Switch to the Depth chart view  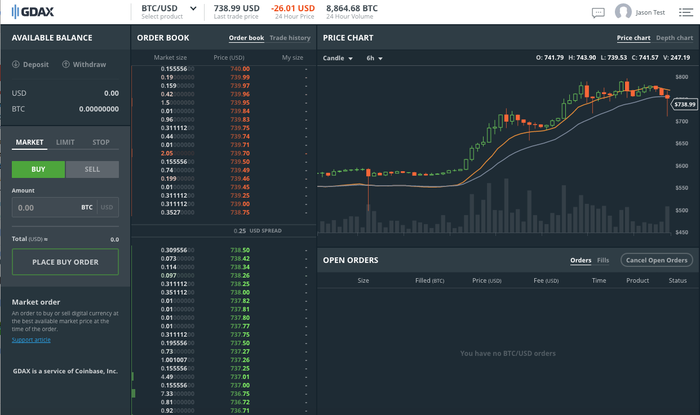pyautogui.click(x=673, y=38)
